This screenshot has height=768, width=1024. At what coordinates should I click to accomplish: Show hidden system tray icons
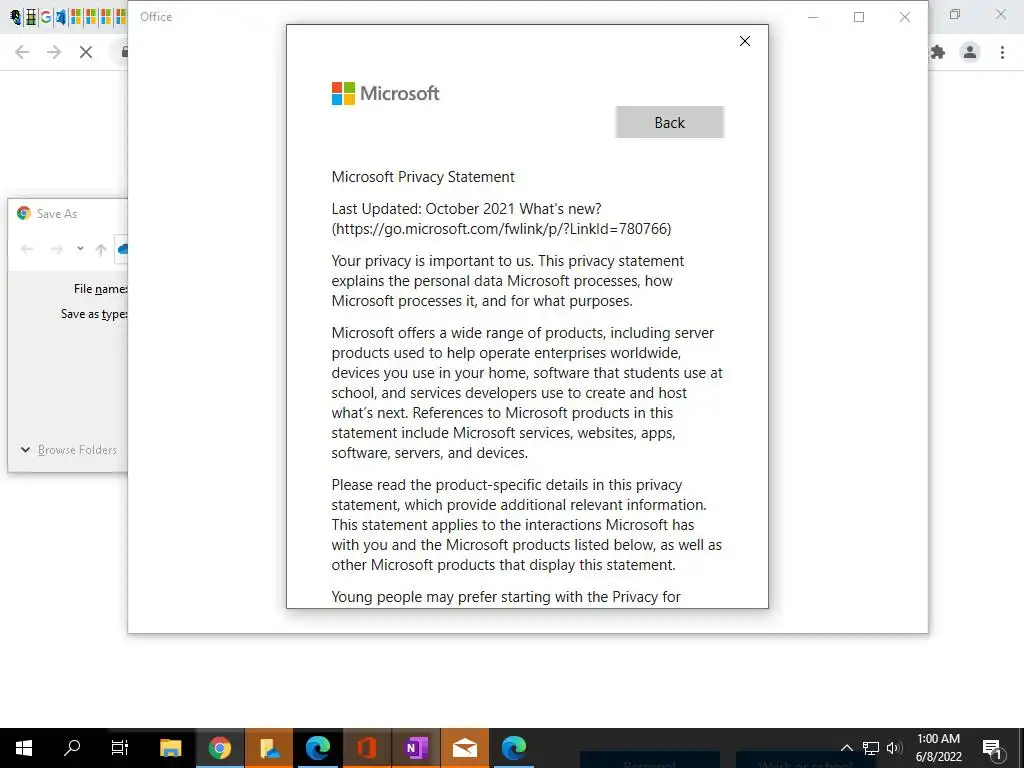click(x=846, y=748)
